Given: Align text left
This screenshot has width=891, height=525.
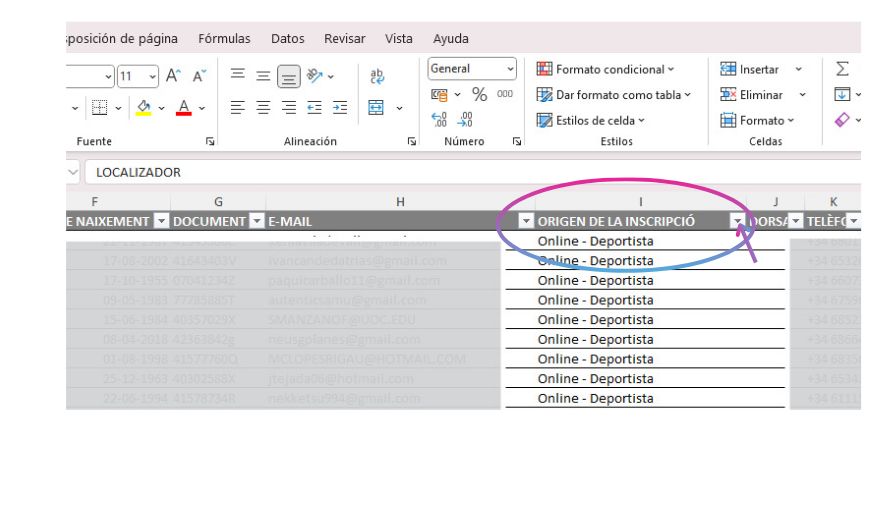Looking at the screenshot, I should point(238,107).
